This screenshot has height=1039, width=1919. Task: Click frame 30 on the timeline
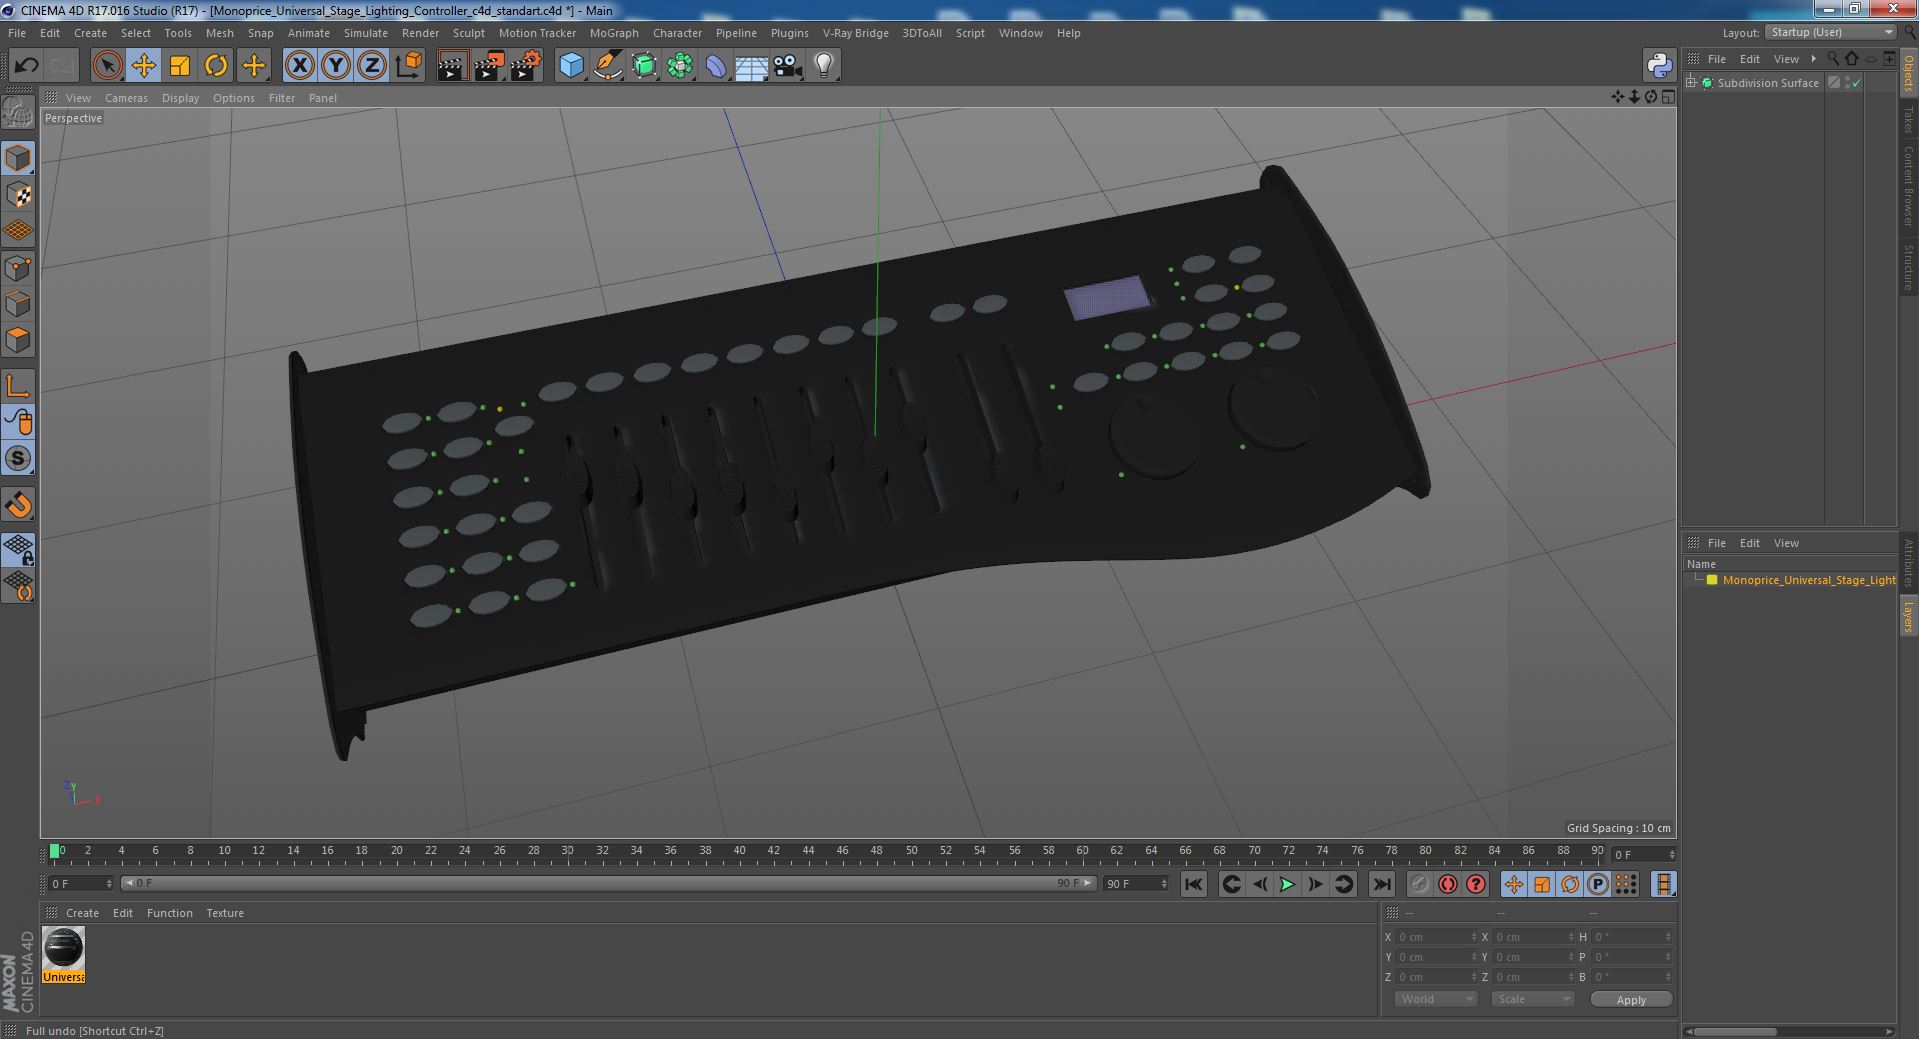[567, 851]
